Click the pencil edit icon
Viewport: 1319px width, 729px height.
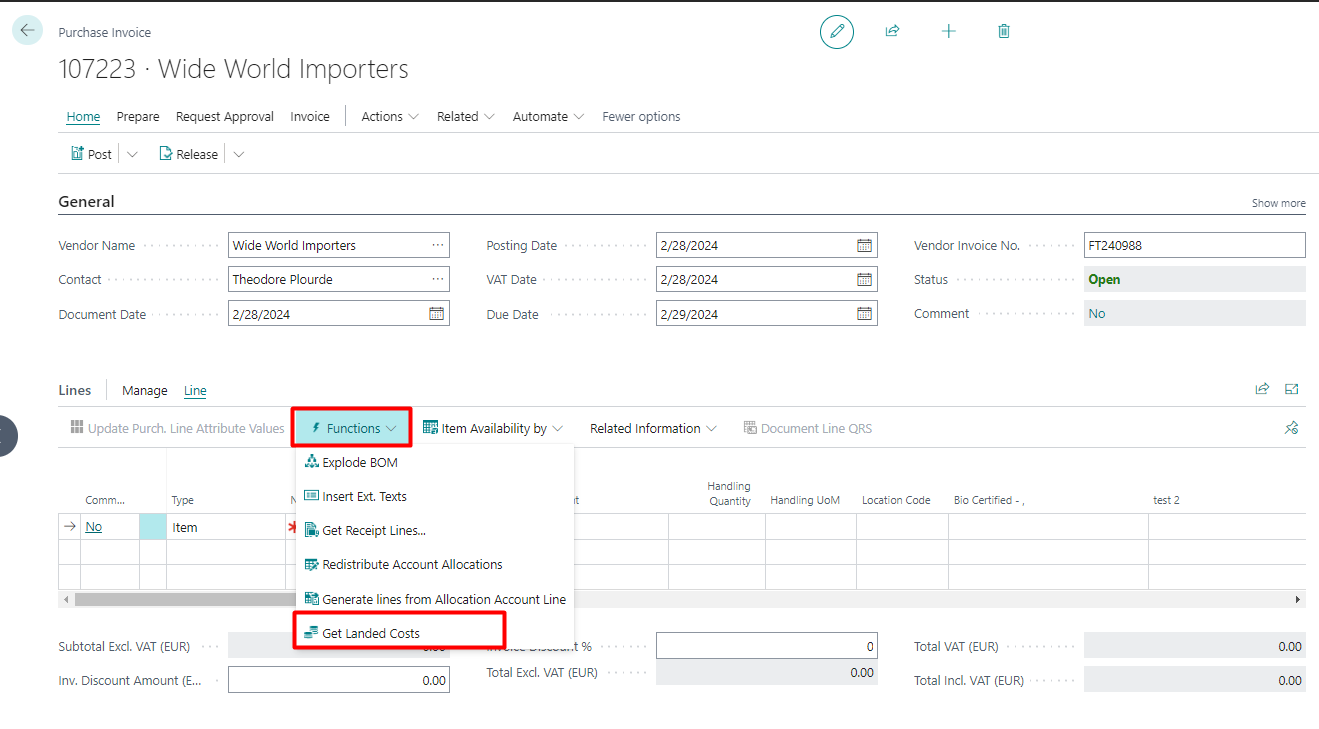click(837, 32)
